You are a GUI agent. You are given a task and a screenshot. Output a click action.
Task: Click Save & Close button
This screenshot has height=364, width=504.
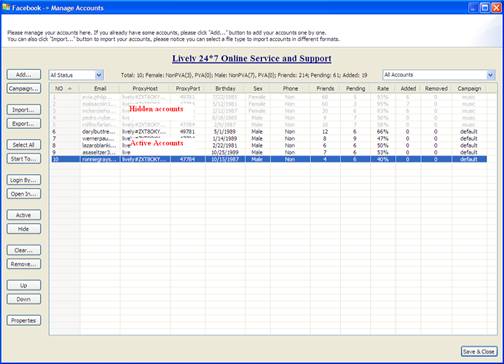(479, 351)
